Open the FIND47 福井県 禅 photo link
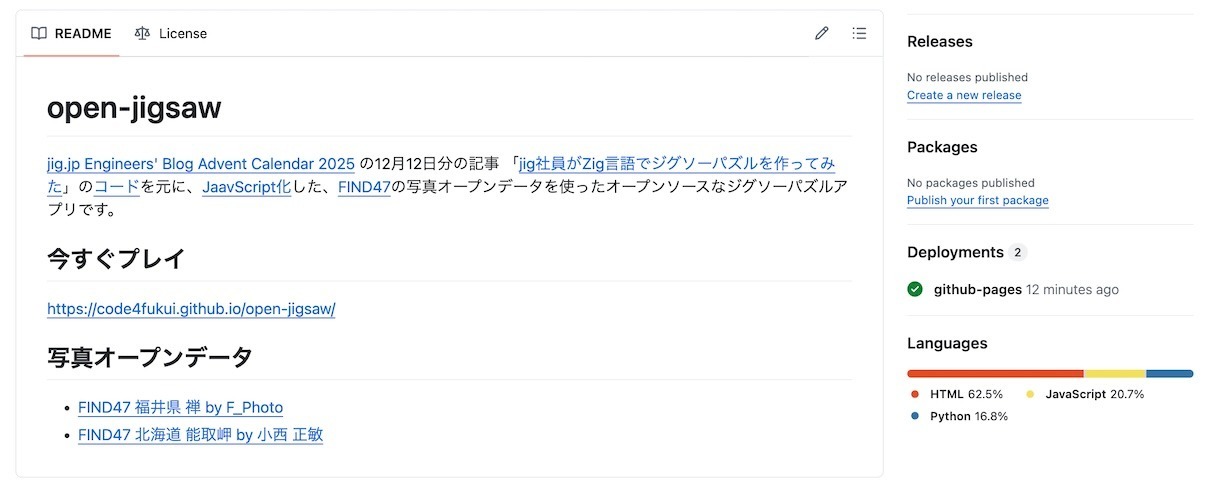The width and height of the screenshot is (1220, 499). coord(180,407)
